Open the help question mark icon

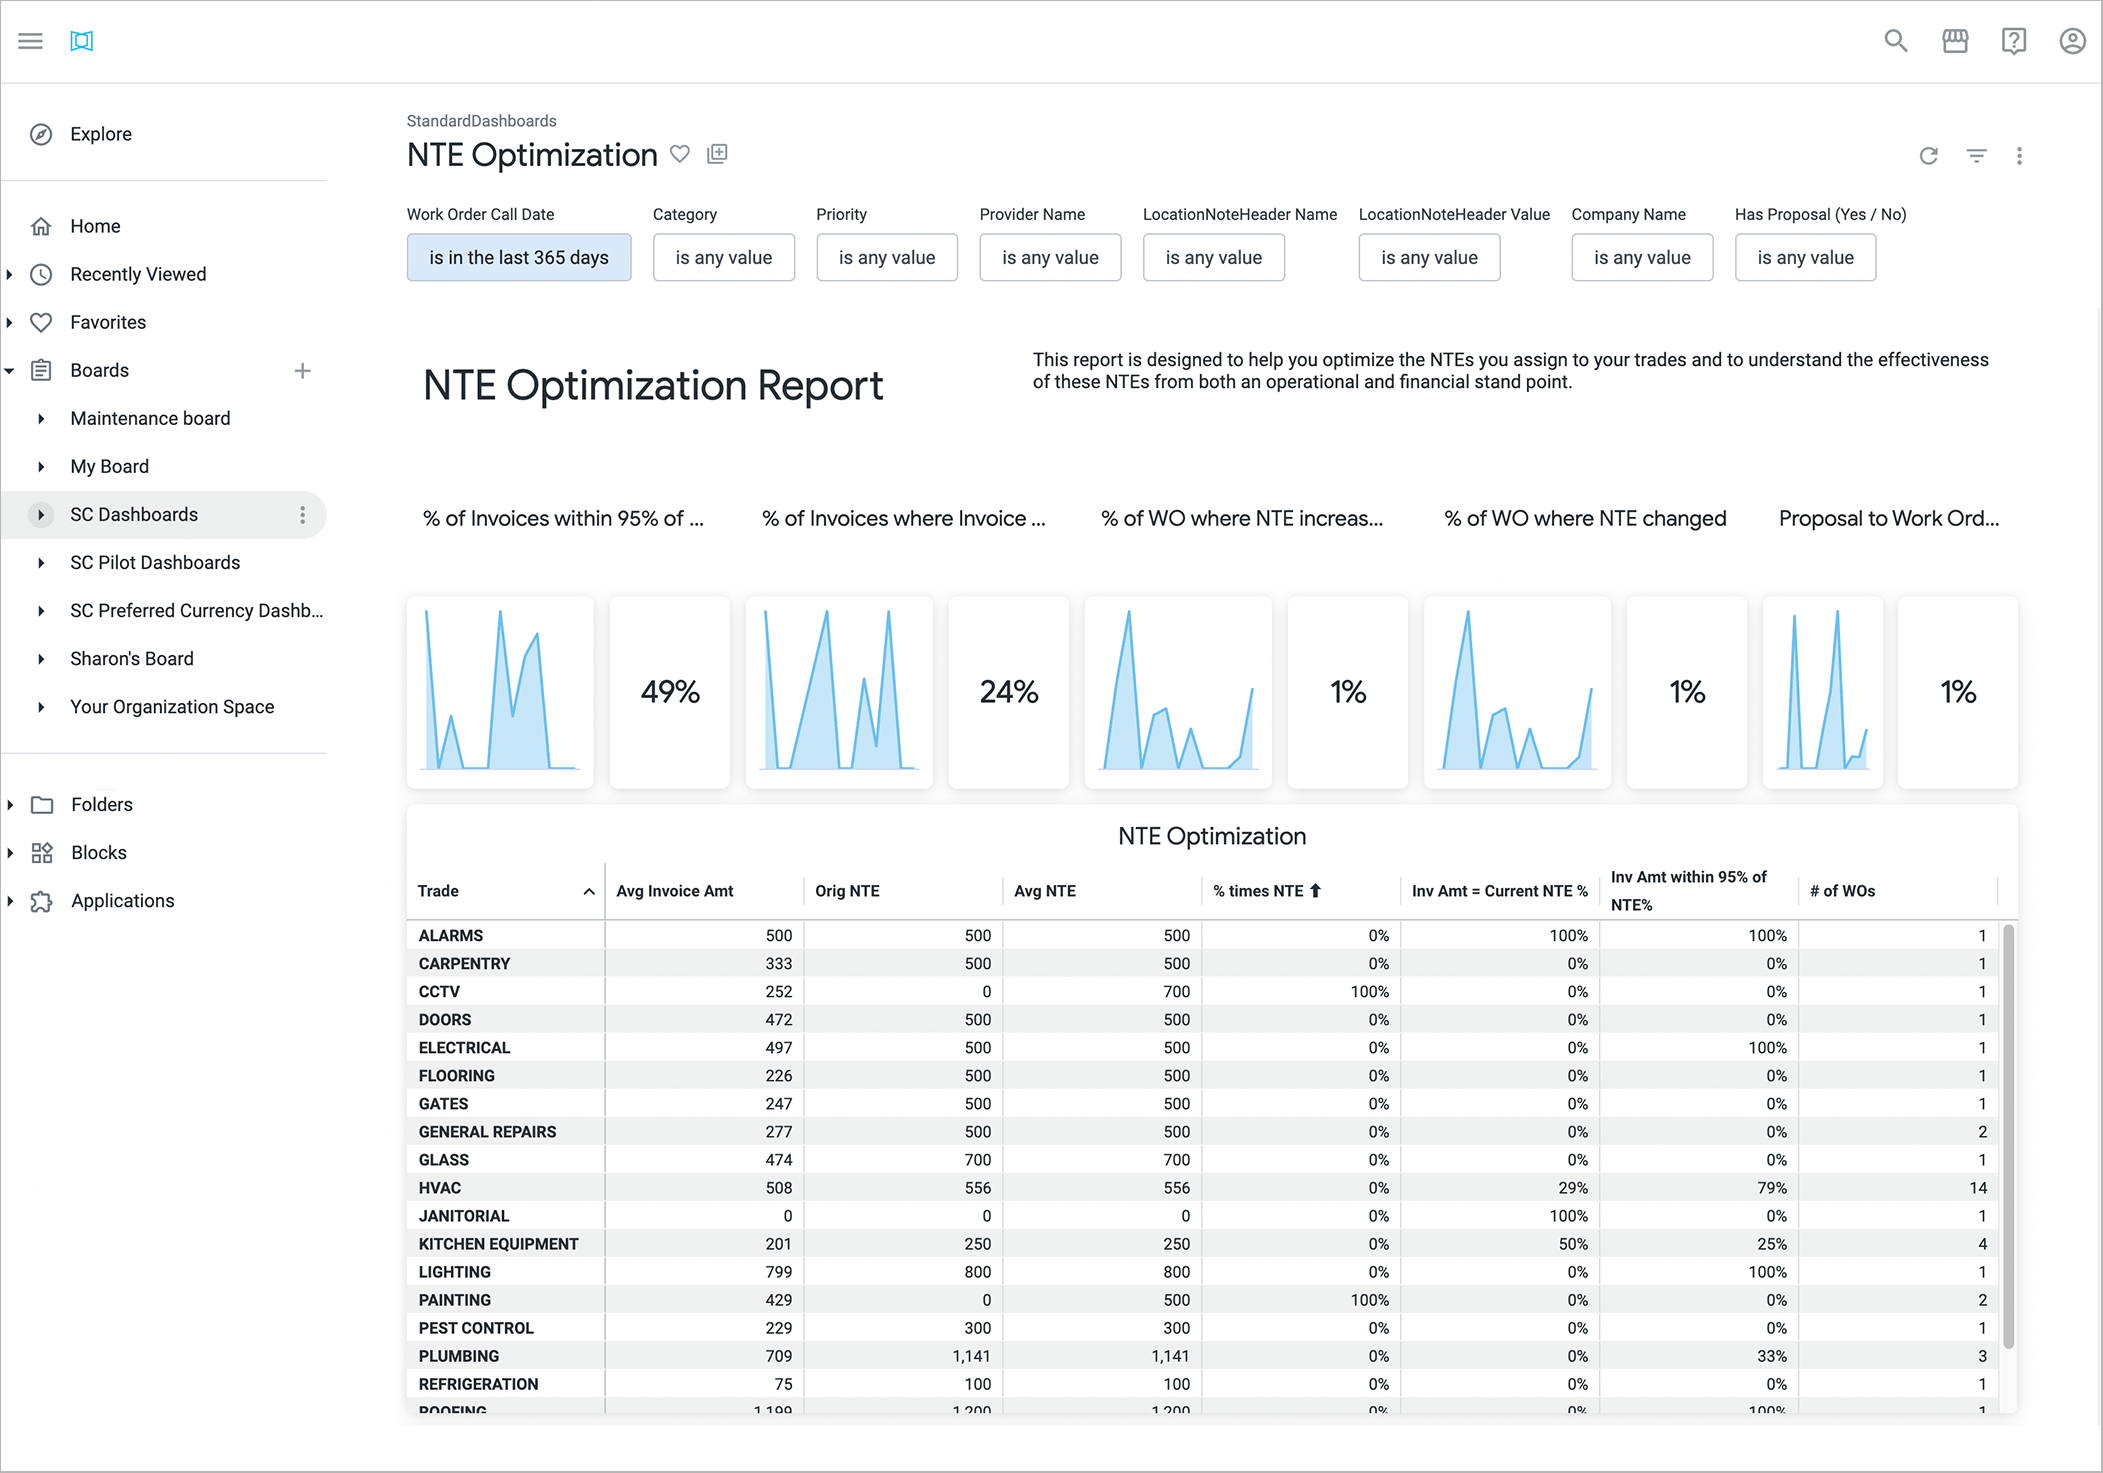click(x=2013, y=41)
